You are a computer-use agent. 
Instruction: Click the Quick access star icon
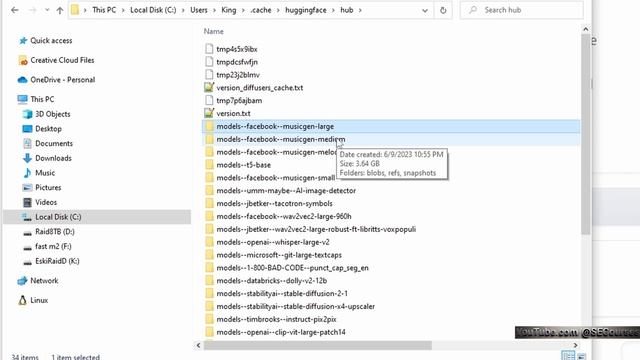23,40
